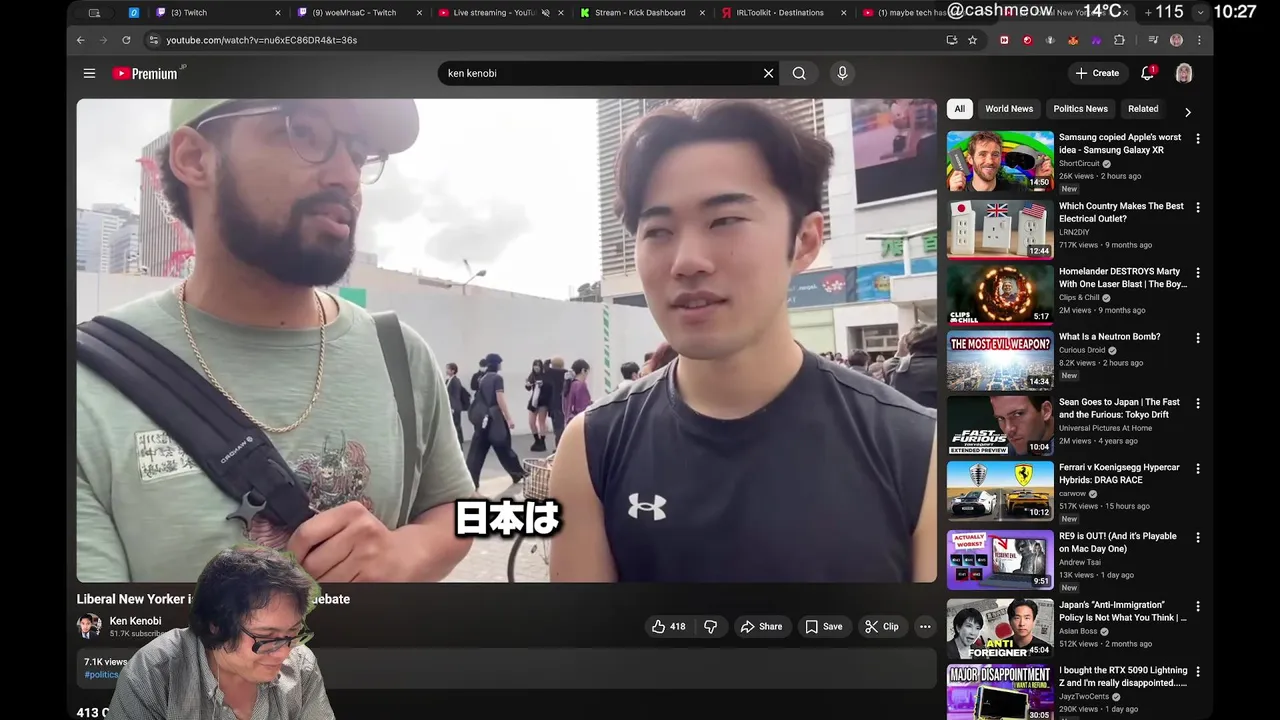This screenshot has width=1280, height=720.
Task: Open the Samsung Galaxy XR video thumbnail
Action: coord(1000,160)
